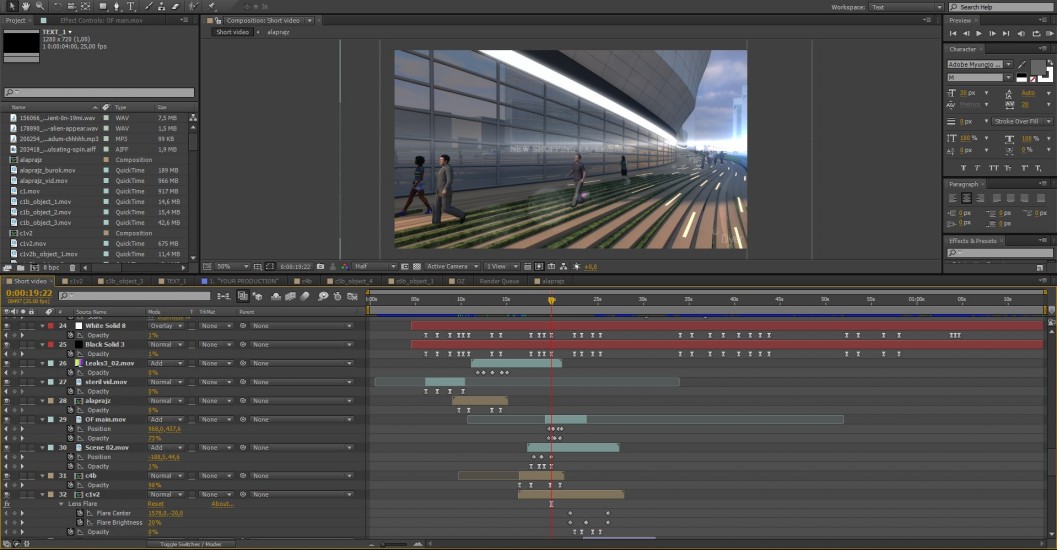
Task: Mute audio in the Preview panel
Action: pos(1021,33)
